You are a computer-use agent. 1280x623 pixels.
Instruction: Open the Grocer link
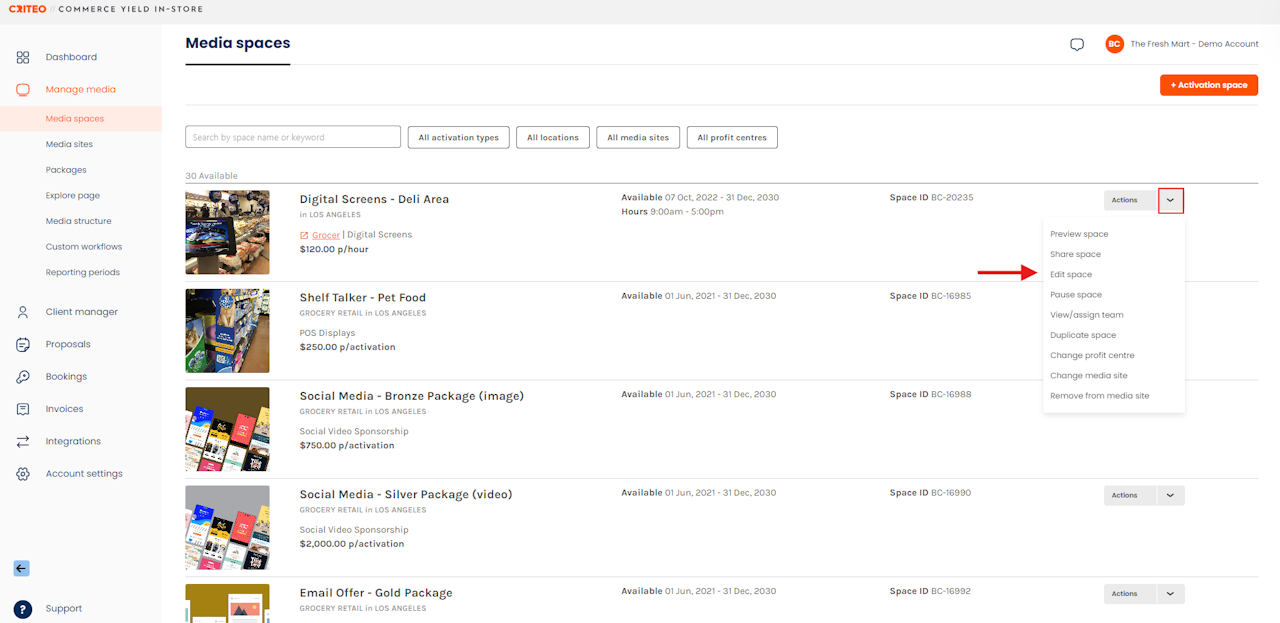click(x=326, y=235)
